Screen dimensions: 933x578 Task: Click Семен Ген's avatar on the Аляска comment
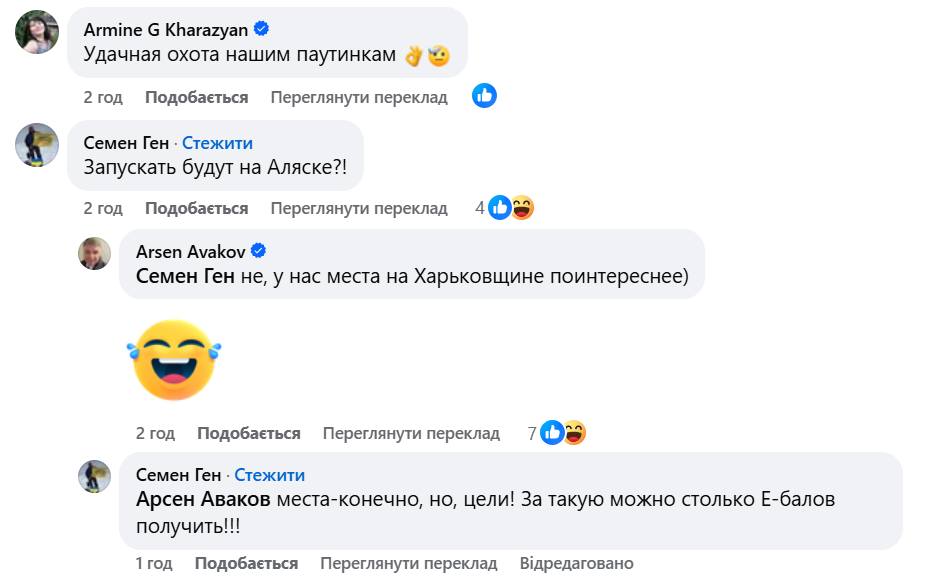point(37,145)
